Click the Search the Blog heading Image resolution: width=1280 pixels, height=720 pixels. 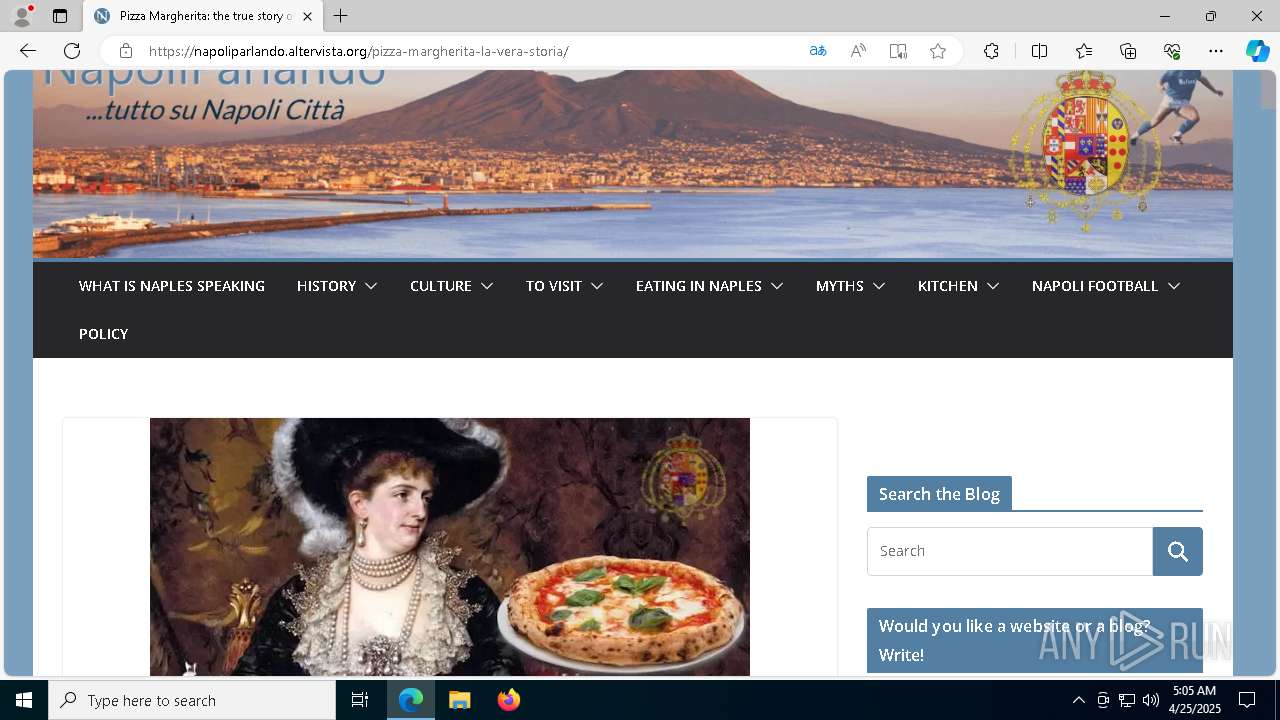[939, 494]
